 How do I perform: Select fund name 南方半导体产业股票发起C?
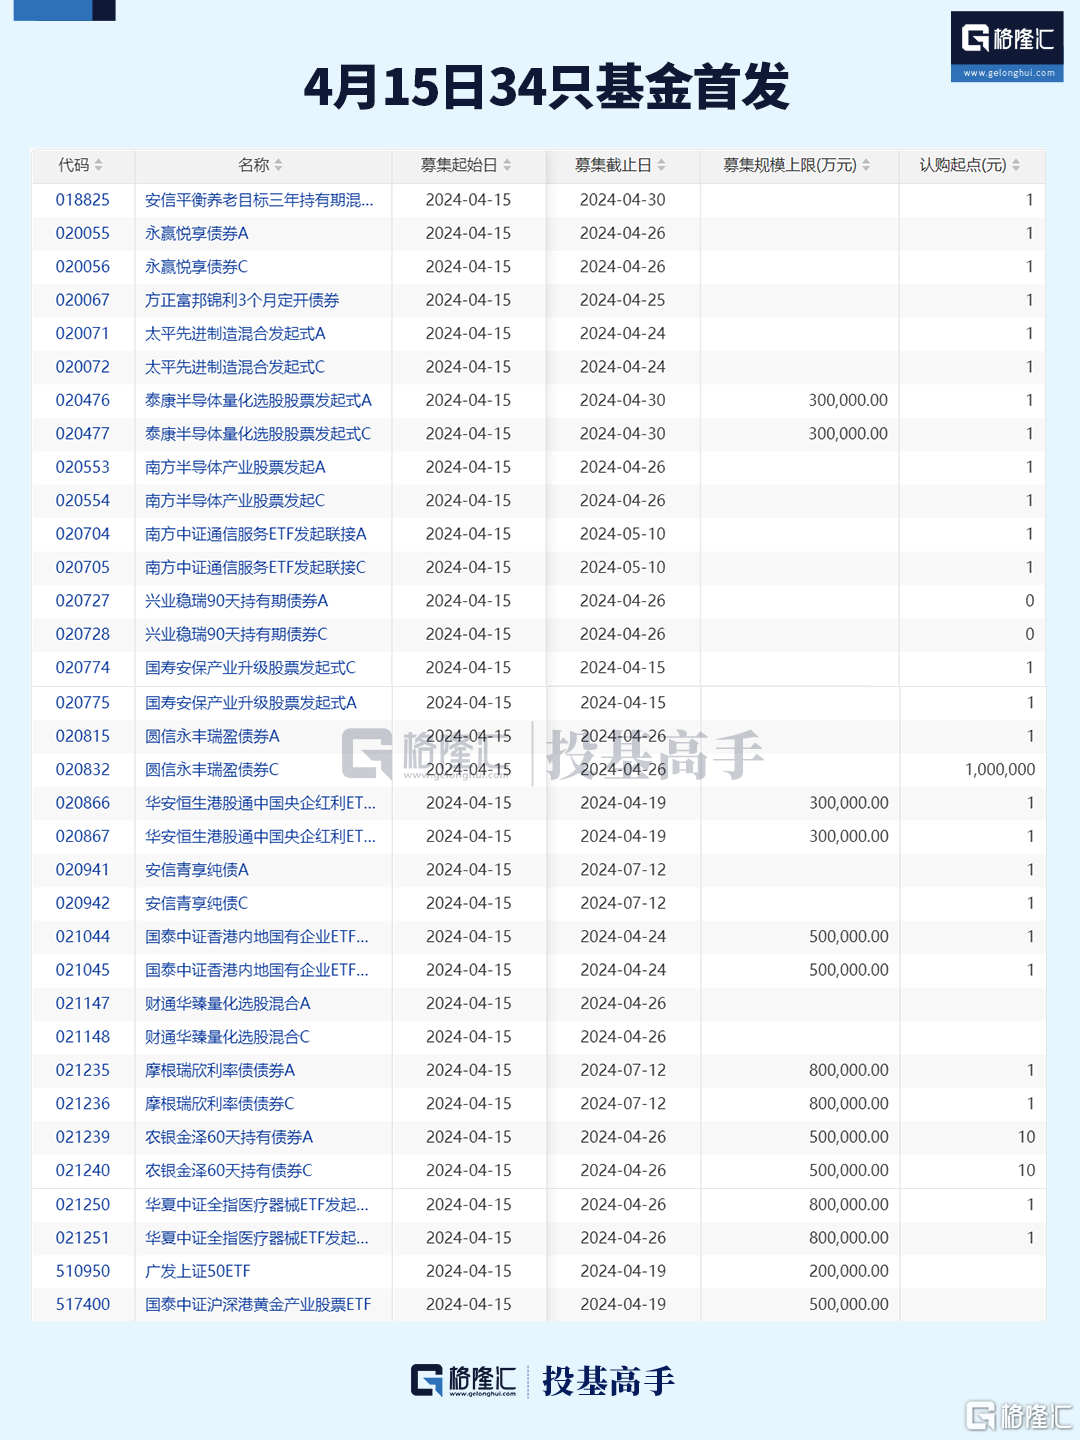[235, 500]
